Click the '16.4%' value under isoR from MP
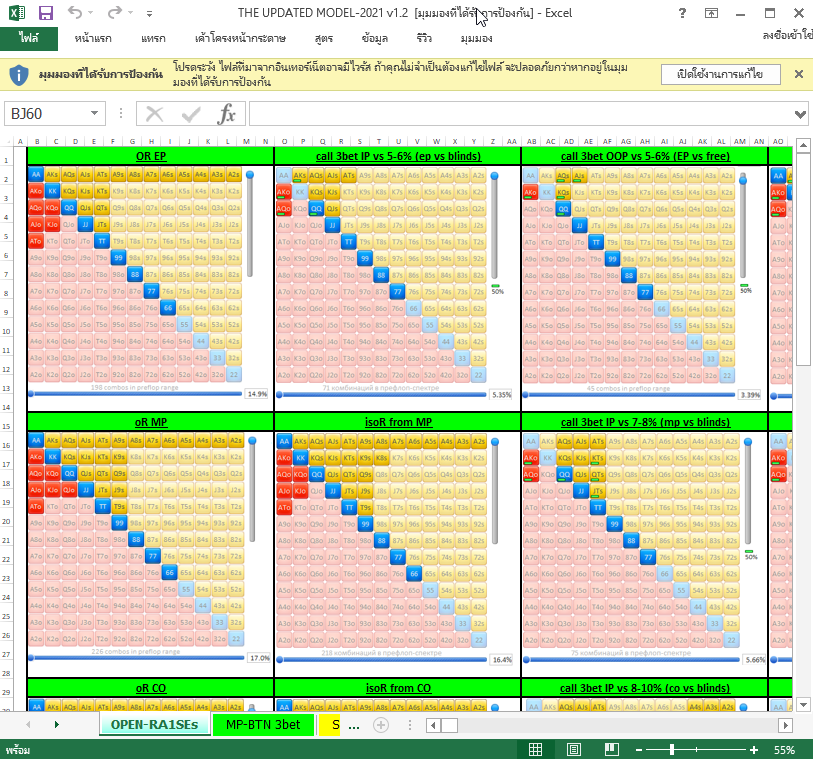 pyautogui.click(x=502, y=659)
